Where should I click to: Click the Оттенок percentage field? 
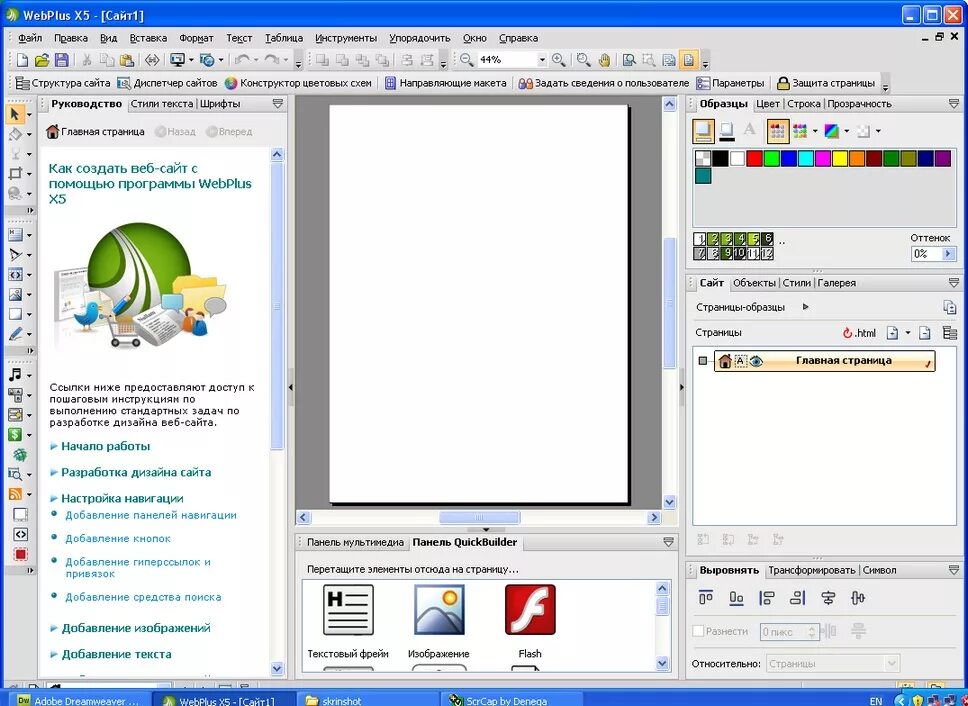[928, 254]
